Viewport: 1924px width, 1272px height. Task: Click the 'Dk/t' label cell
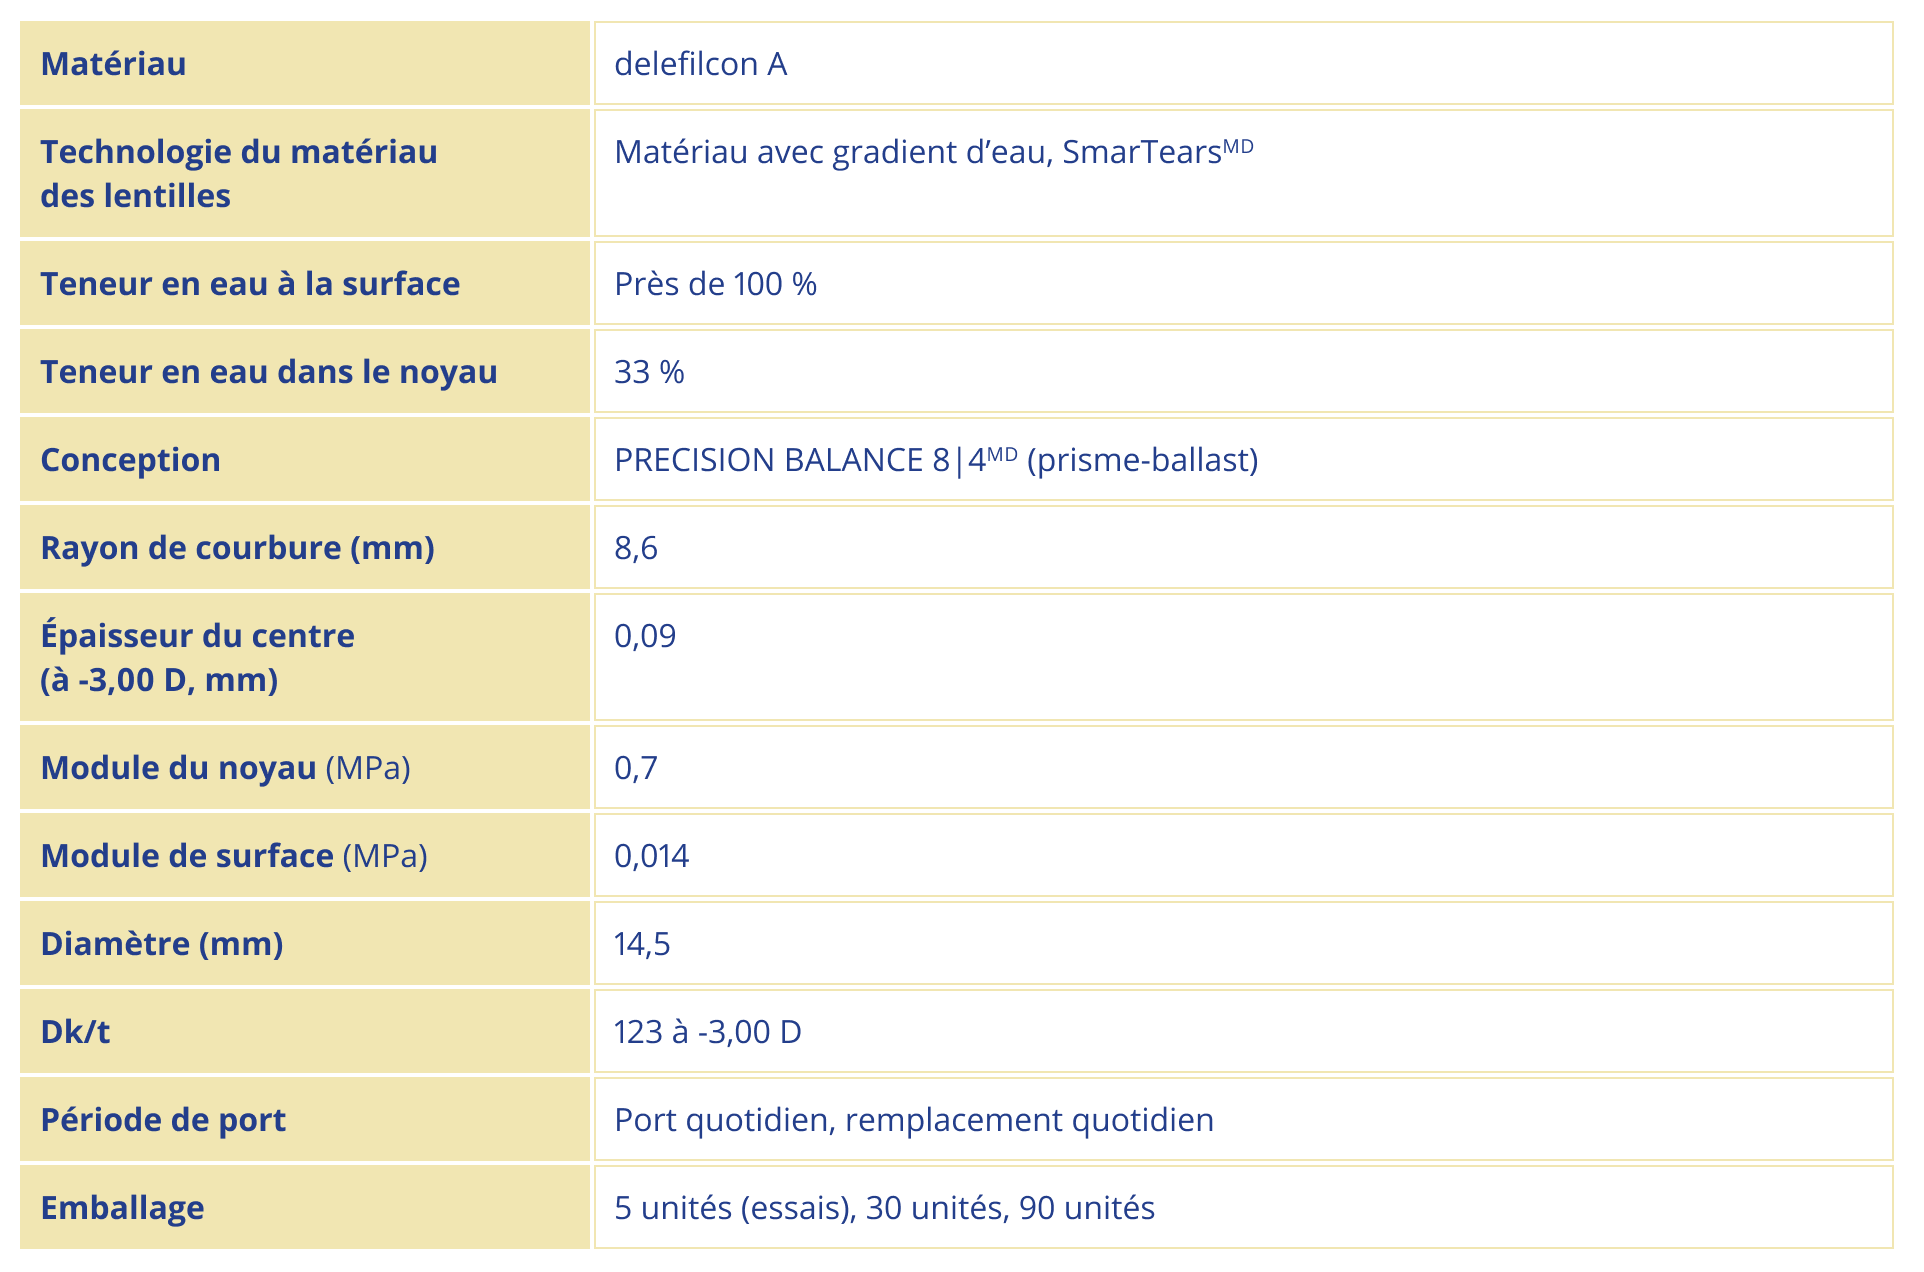pyautogui.click(x=304, y=1031)
